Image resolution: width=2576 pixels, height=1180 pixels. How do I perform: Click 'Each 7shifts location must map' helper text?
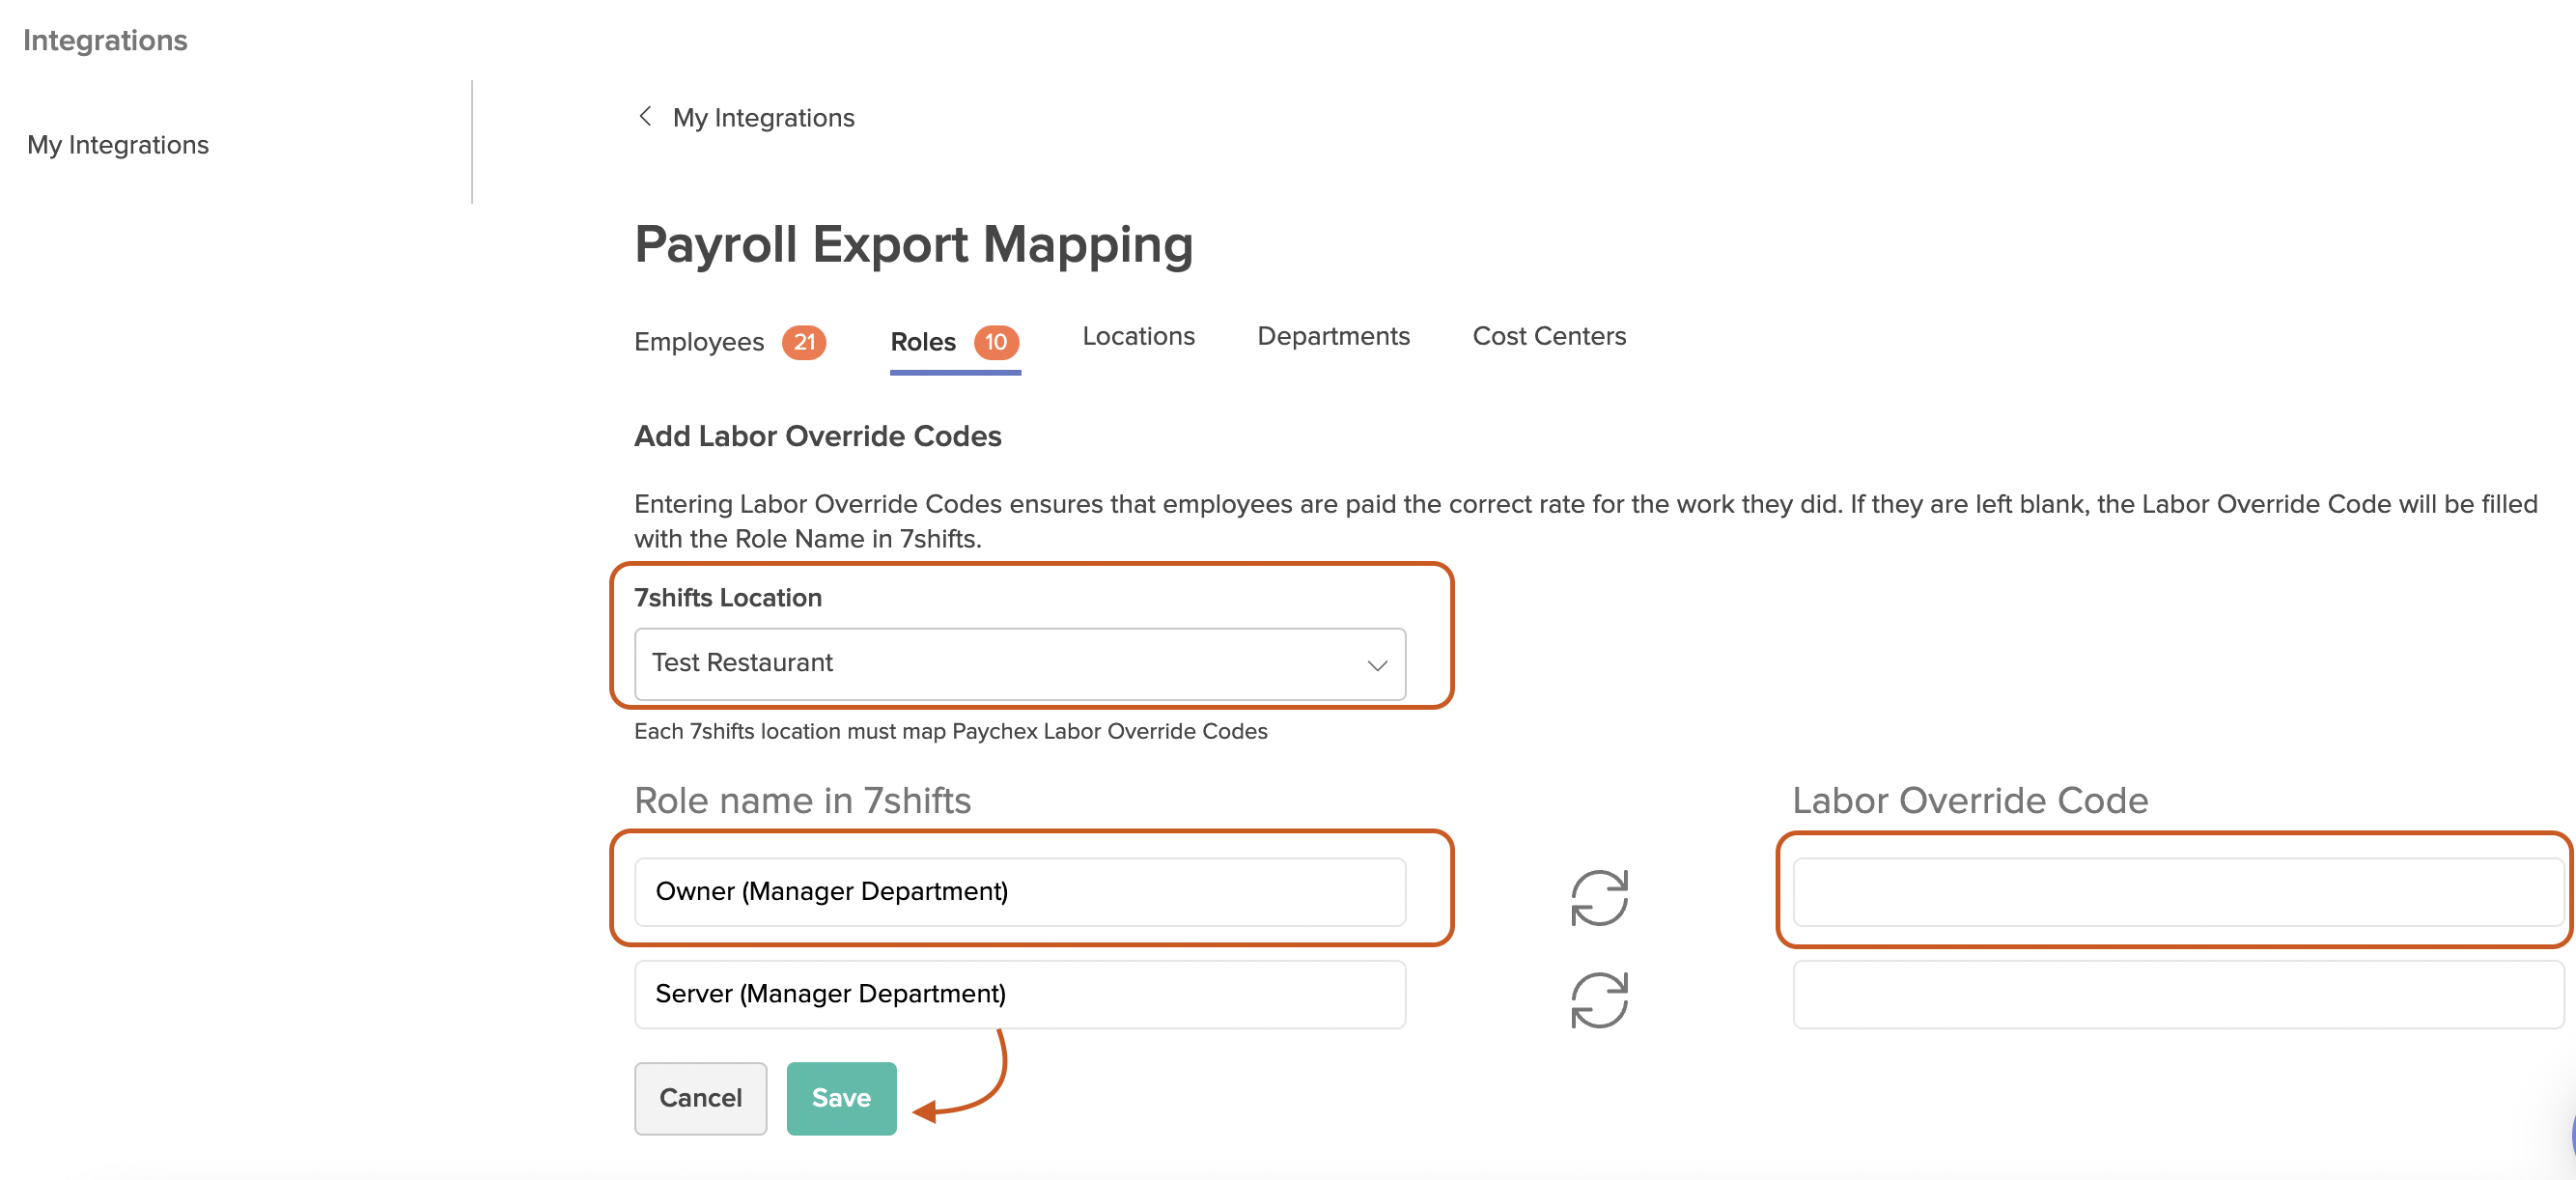950,731
